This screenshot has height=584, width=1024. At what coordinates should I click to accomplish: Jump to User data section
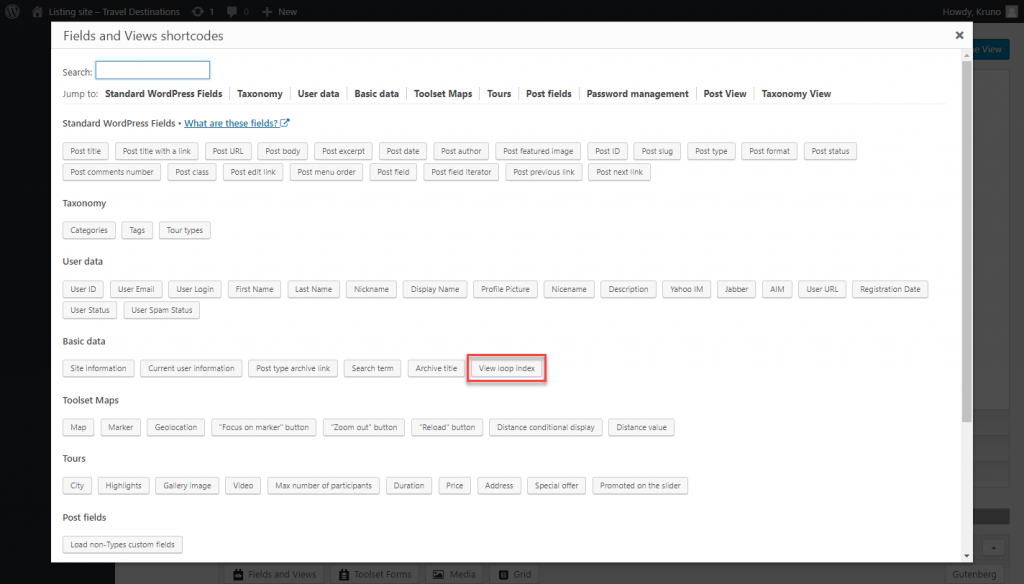pos(318,93)
